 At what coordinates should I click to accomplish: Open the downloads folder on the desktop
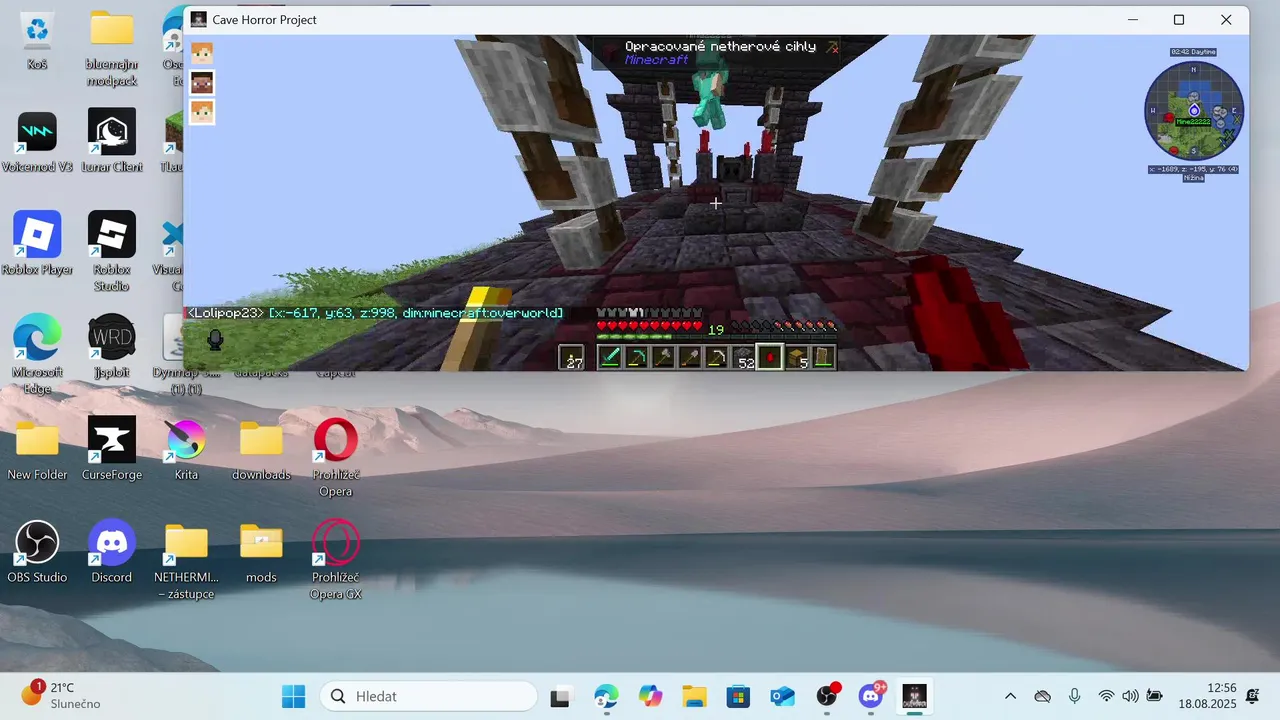tap(261, 448)
